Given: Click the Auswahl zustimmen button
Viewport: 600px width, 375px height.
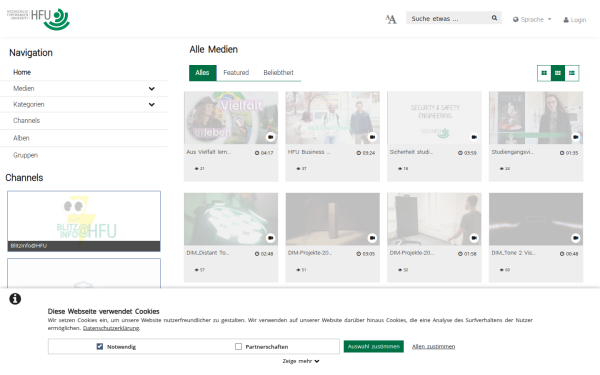Looking at the screenshot, I should click(373, 346).
